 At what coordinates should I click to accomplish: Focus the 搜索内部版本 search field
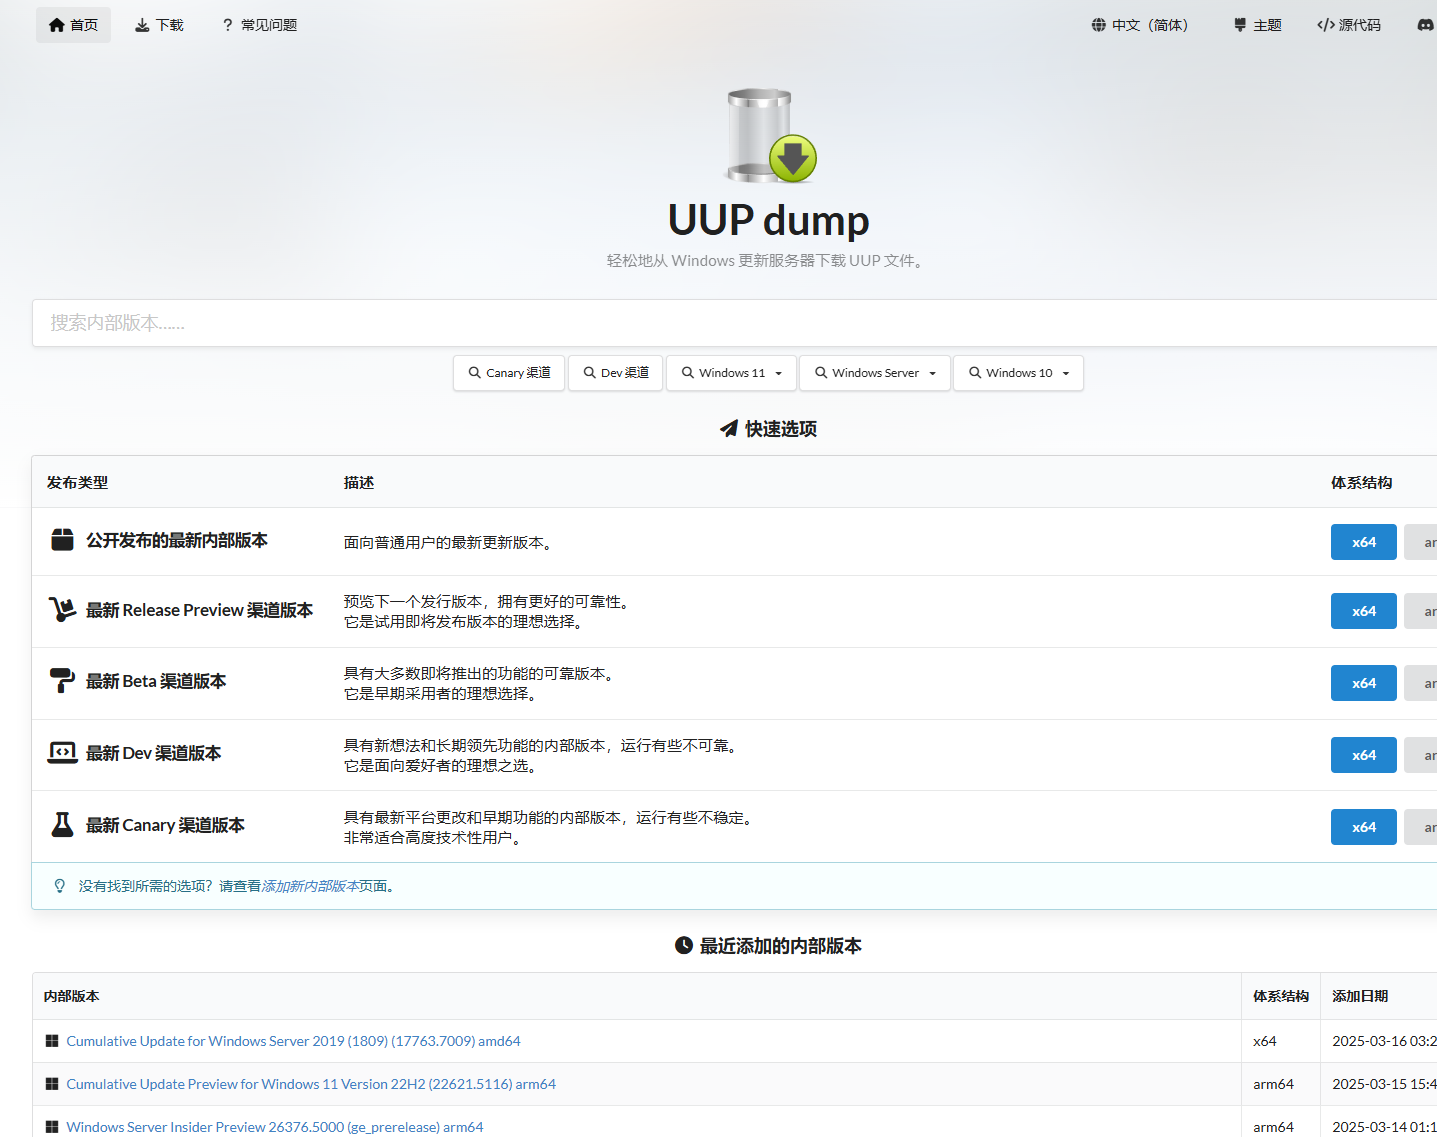tap(734, 323)
